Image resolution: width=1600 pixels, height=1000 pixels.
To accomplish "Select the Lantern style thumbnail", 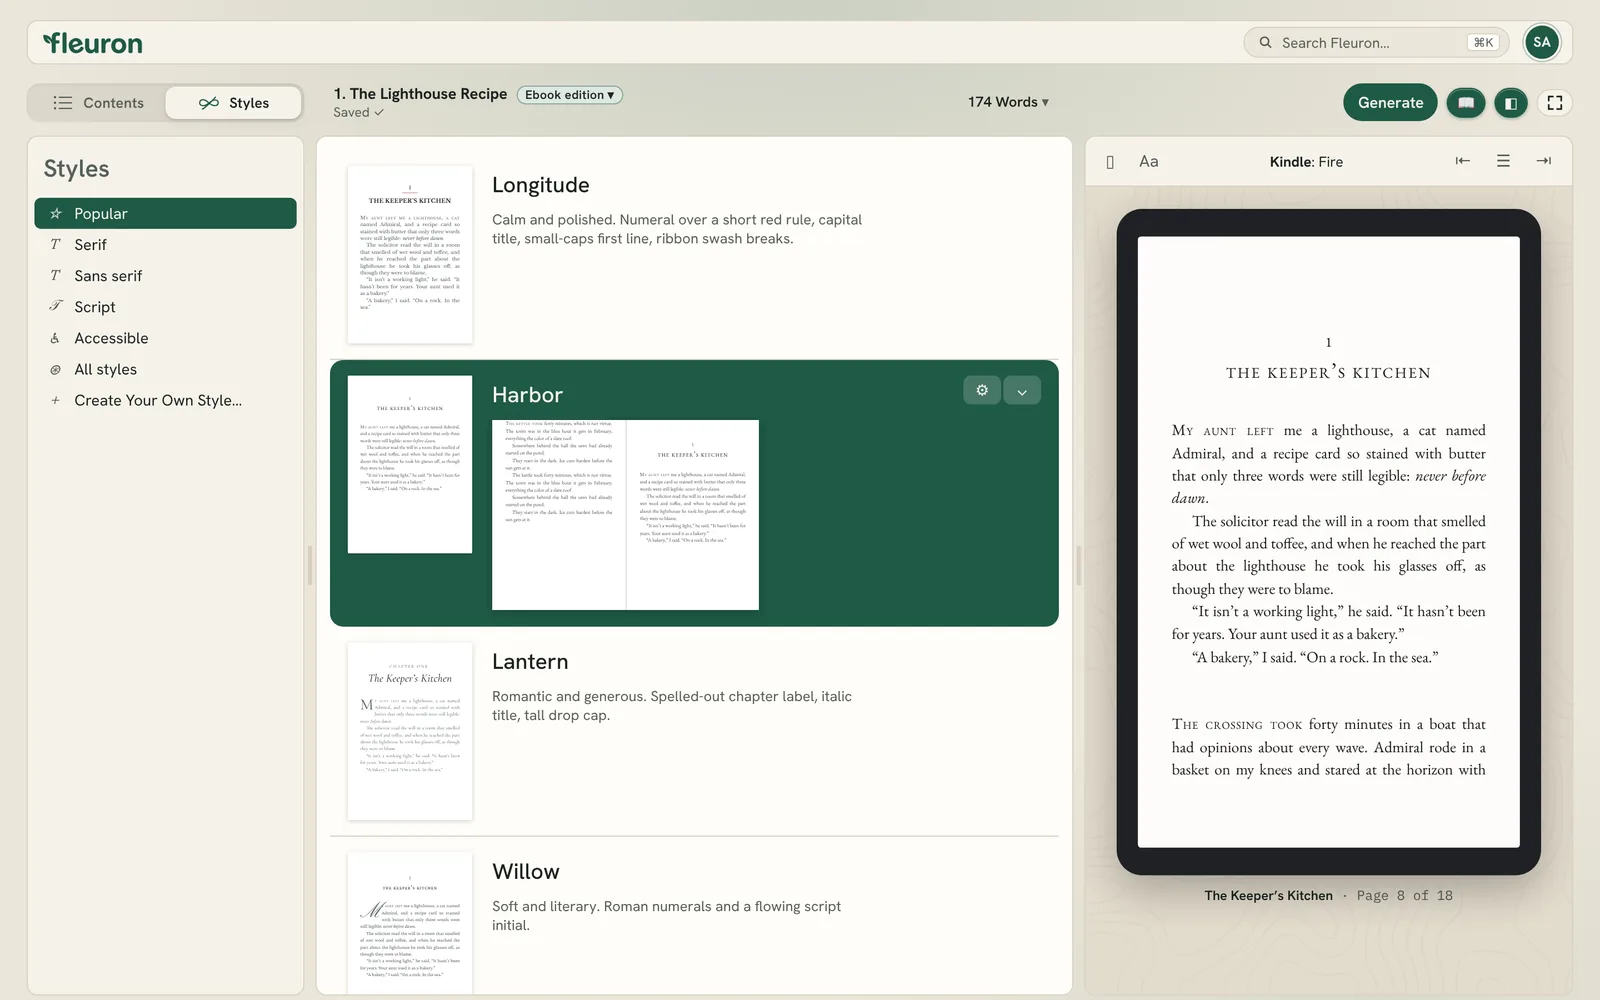I will 410,732.
